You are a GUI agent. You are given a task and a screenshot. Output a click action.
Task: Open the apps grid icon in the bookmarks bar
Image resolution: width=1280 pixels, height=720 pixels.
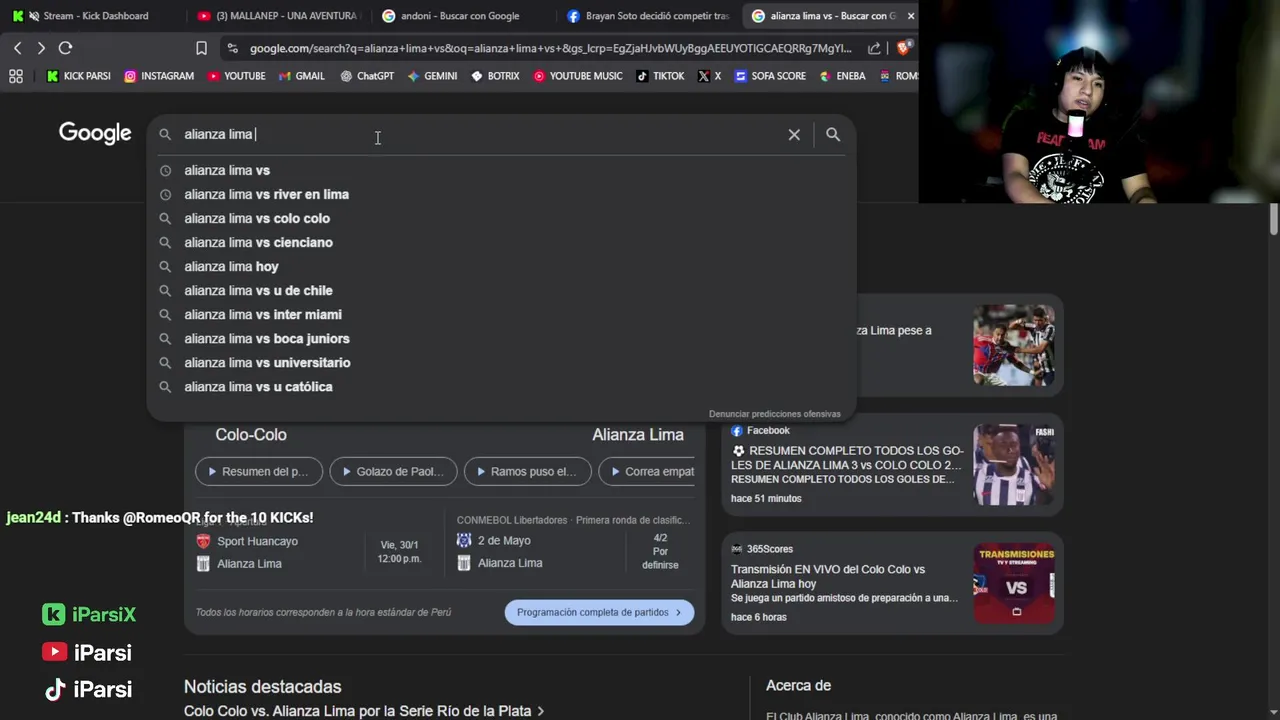(15, 76)
